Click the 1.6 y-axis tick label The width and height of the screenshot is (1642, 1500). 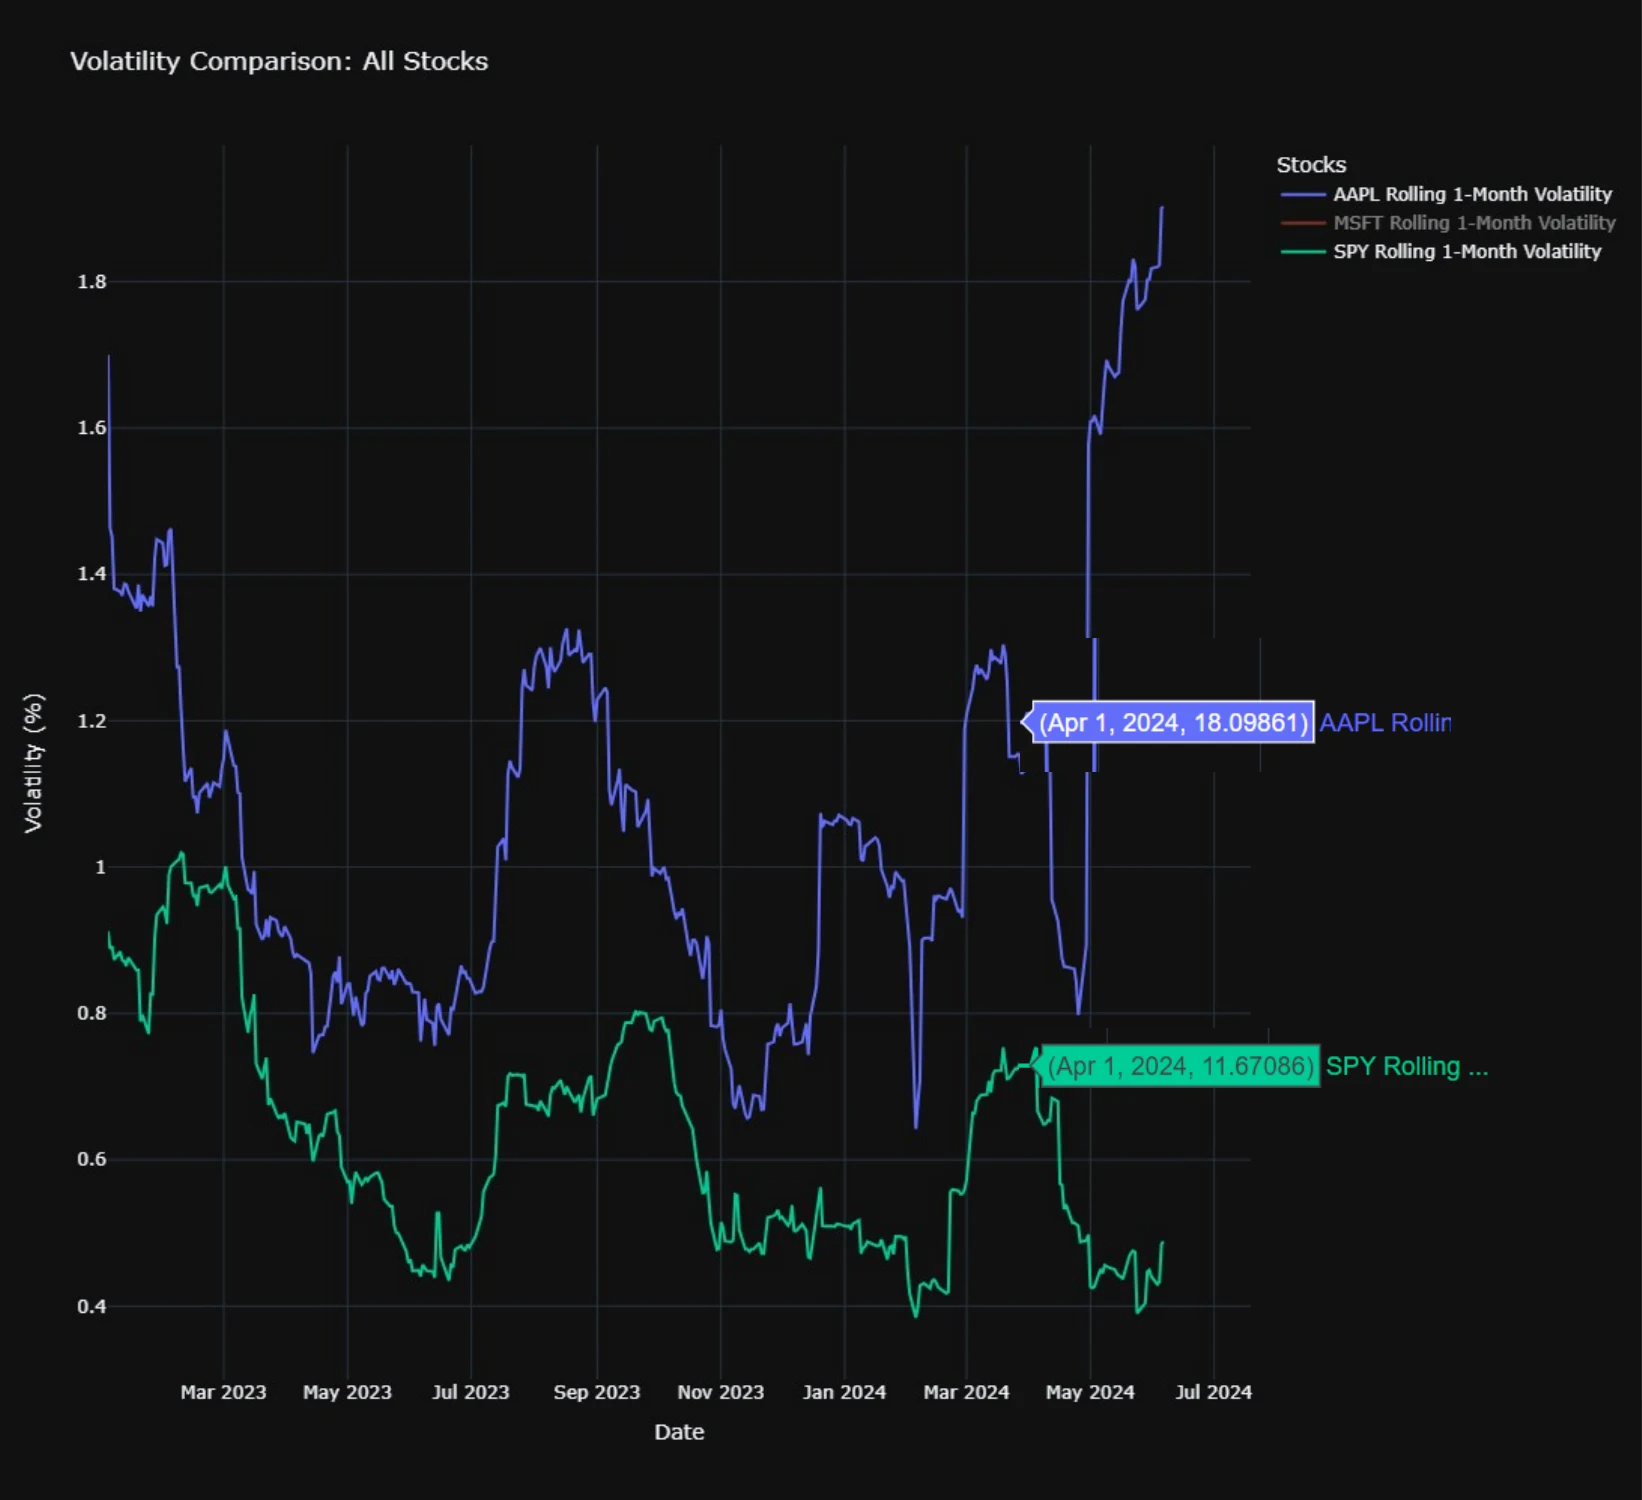92,428
